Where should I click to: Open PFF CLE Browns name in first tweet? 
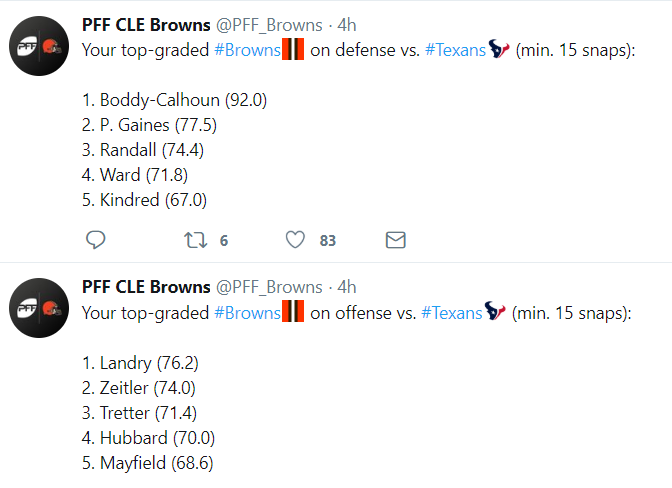[x=146, y=25]
